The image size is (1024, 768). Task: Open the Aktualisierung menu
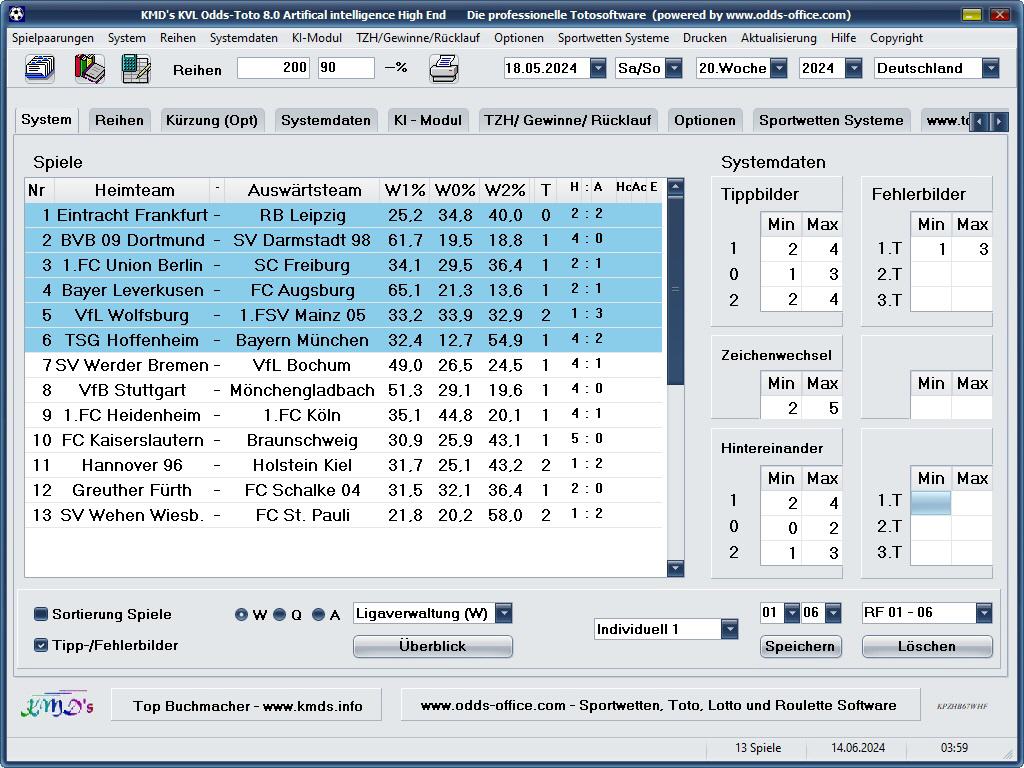point(778,38)
